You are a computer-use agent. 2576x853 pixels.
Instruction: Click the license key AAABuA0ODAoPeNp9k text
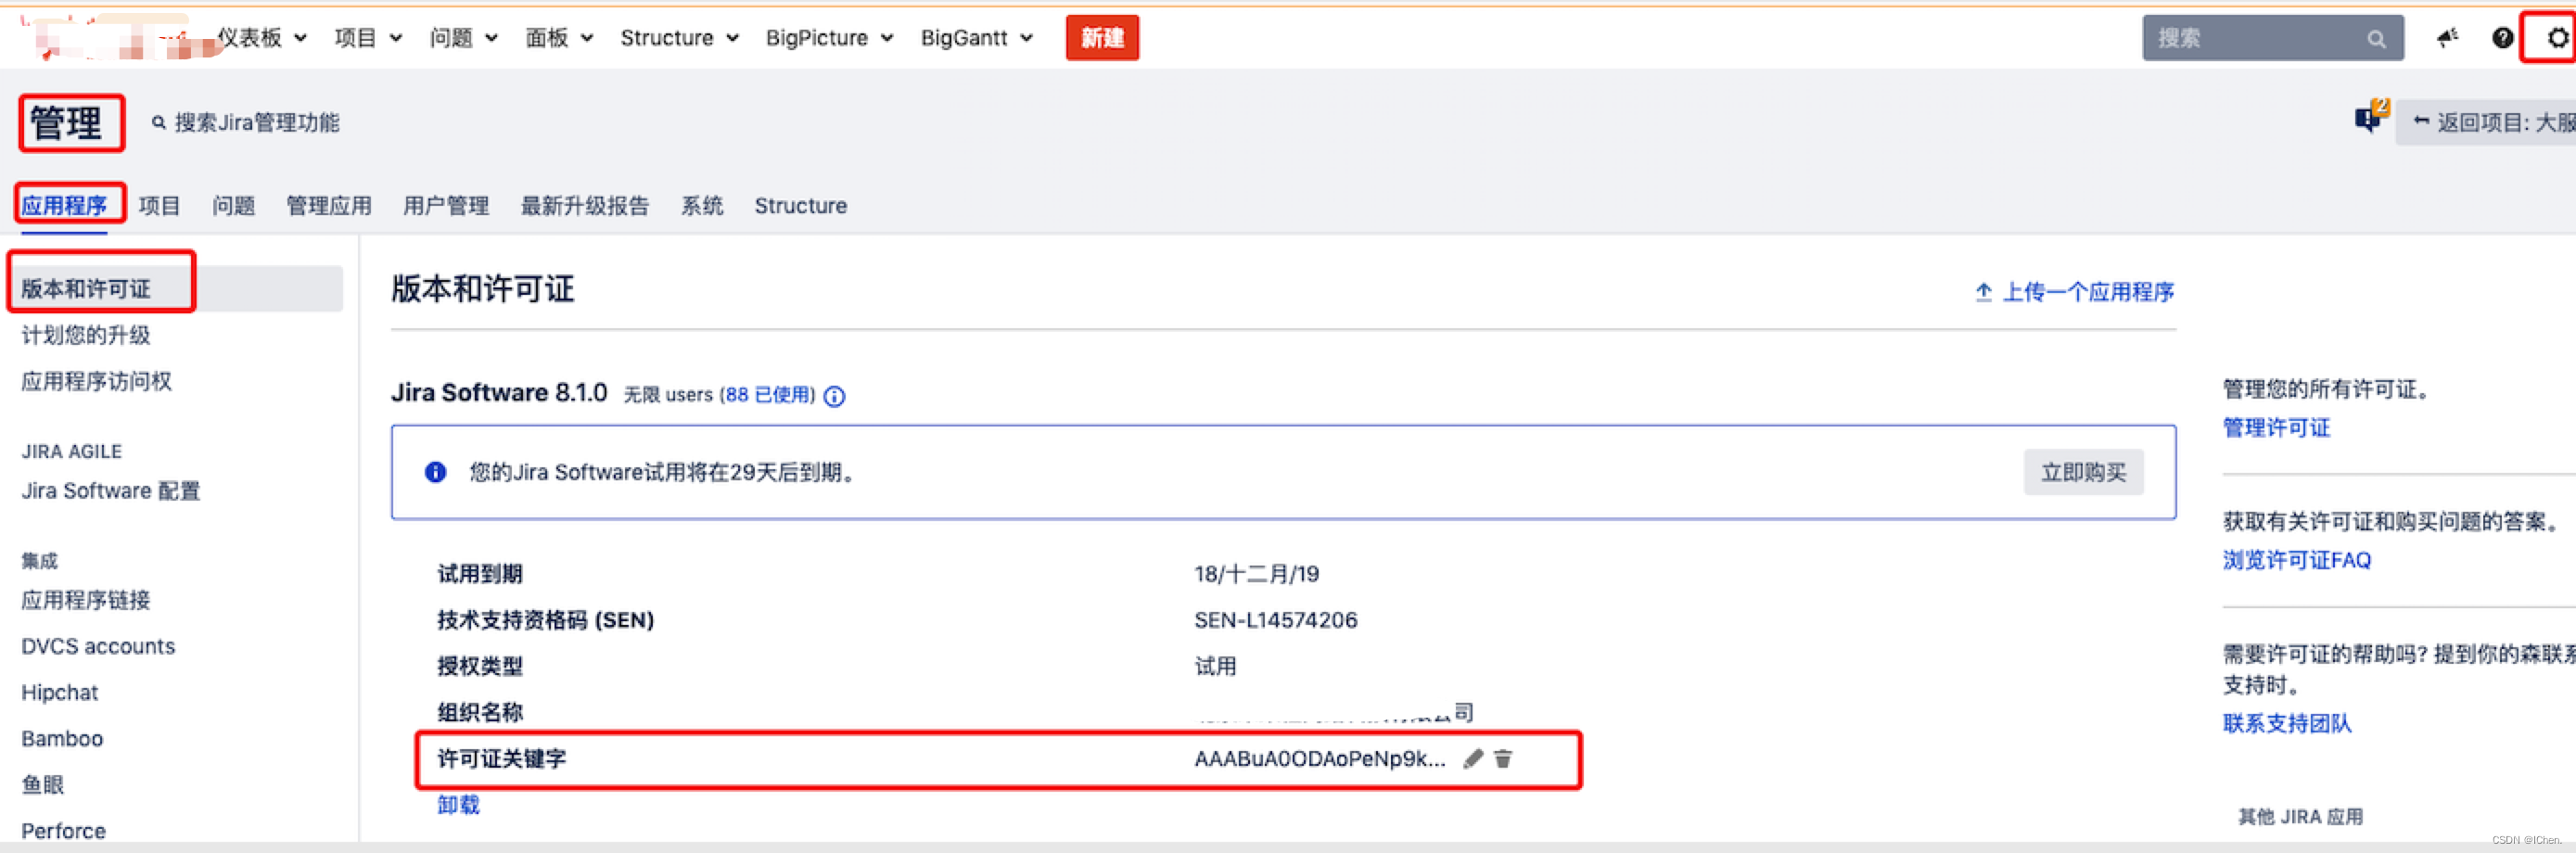tap(1320, 758)
